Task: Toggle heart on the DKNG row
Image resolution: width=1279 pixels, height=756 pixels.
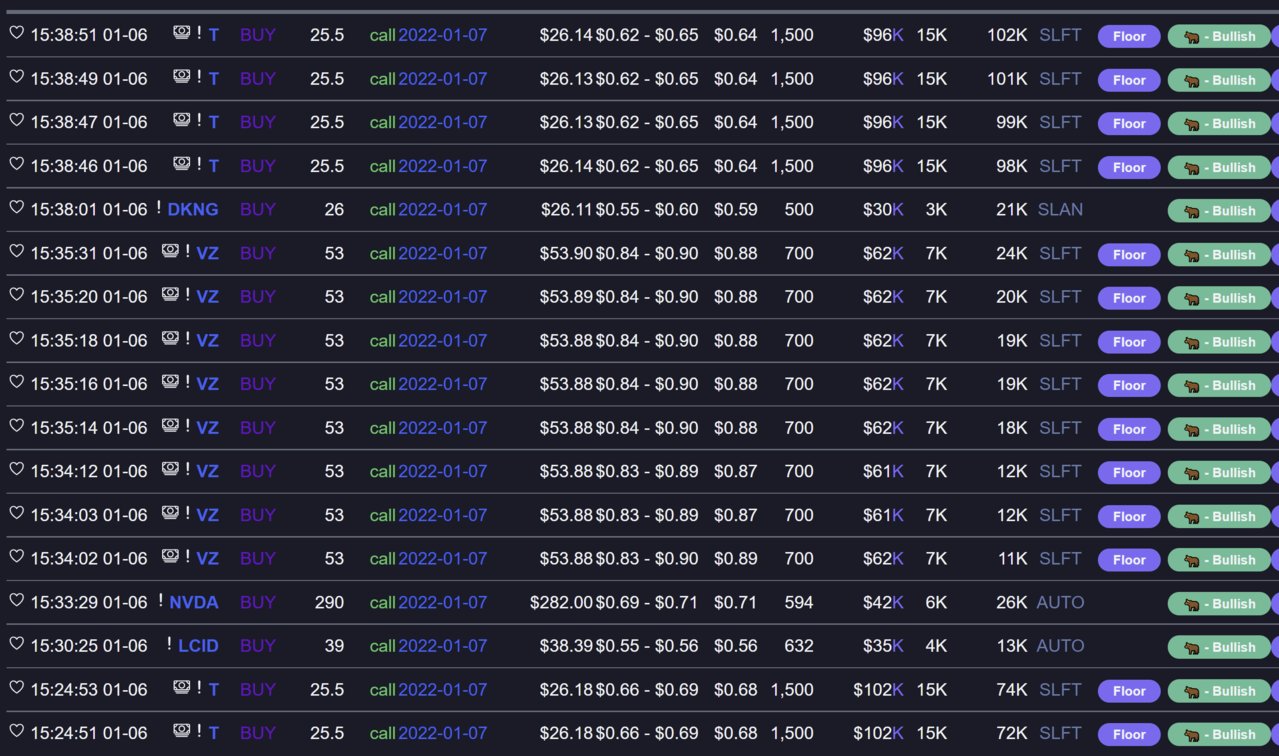Action: (16, 208)
